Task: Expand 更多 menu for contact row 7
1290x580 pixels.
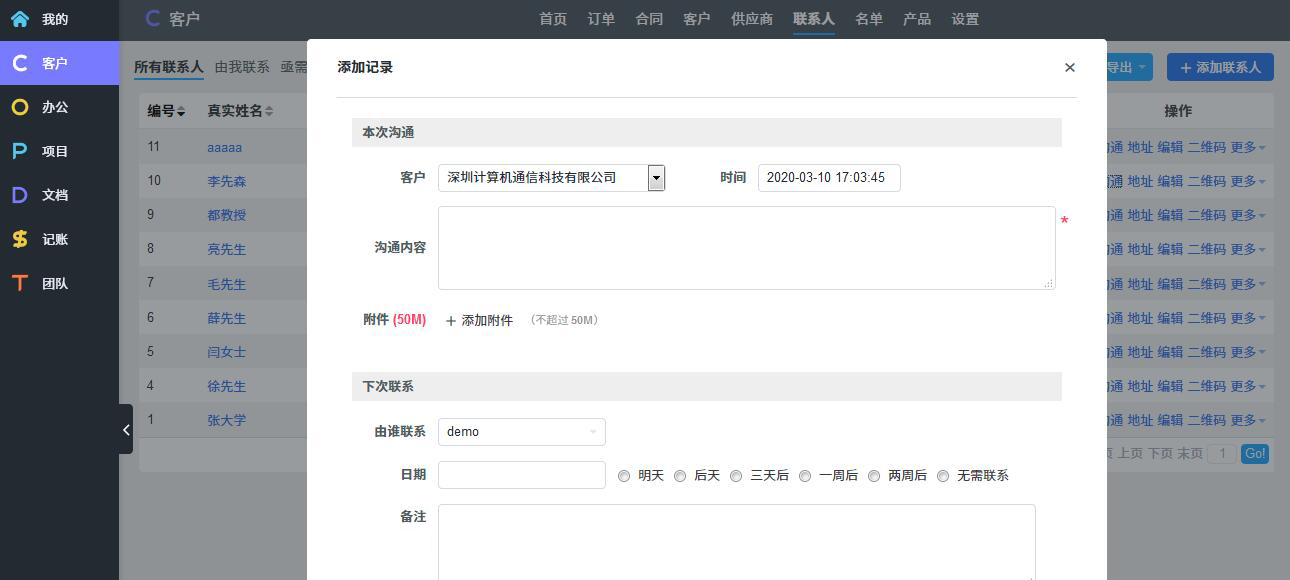Action: 1248,284
